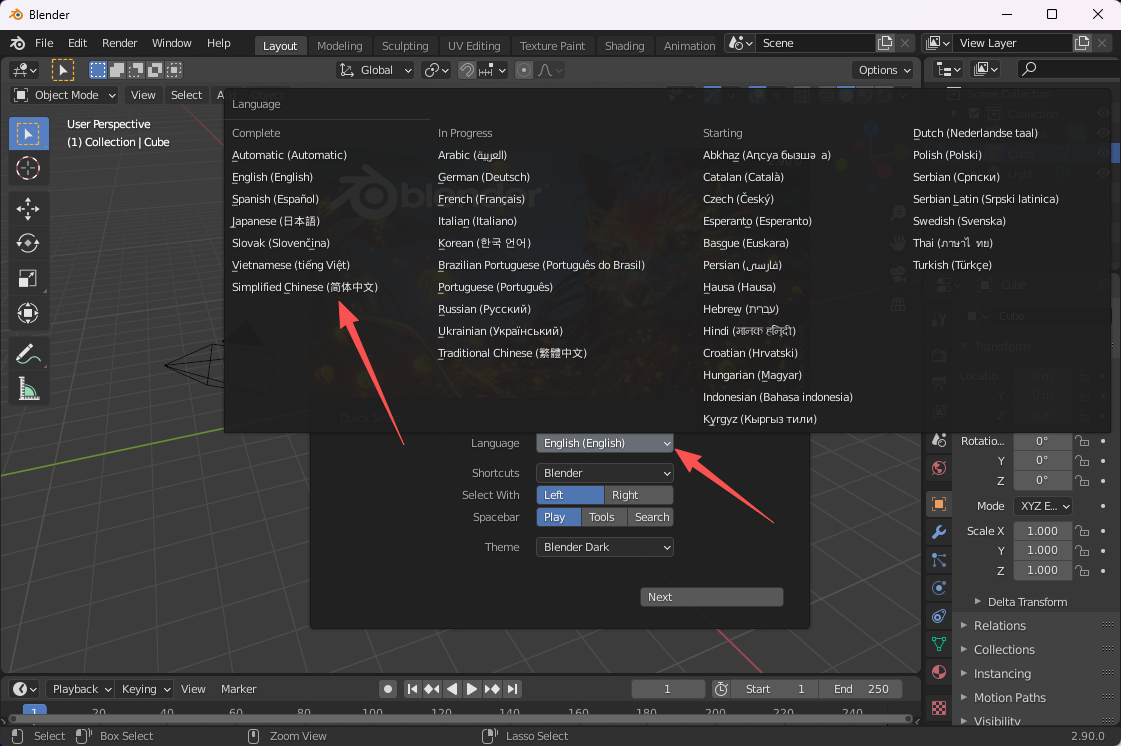Switch Spacebar action to Tools

tap(602, 517)
